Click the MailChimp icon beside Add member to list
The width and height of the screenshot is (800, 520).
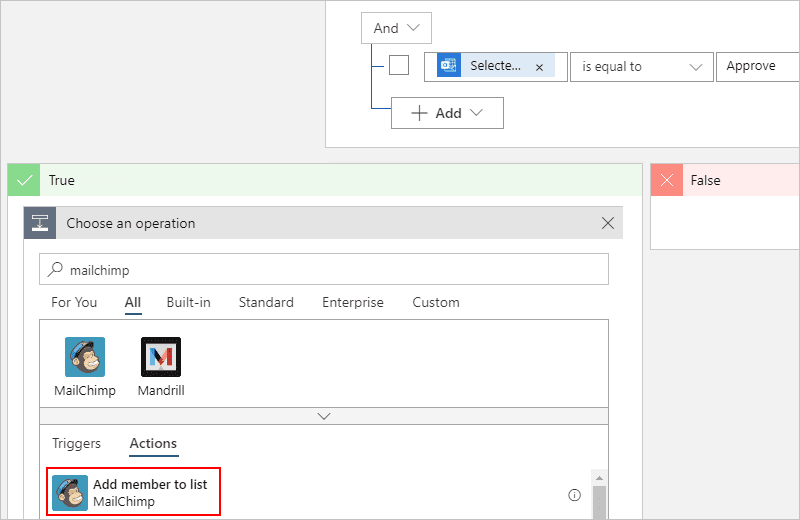pyautogui.click(x=70, y=493)
